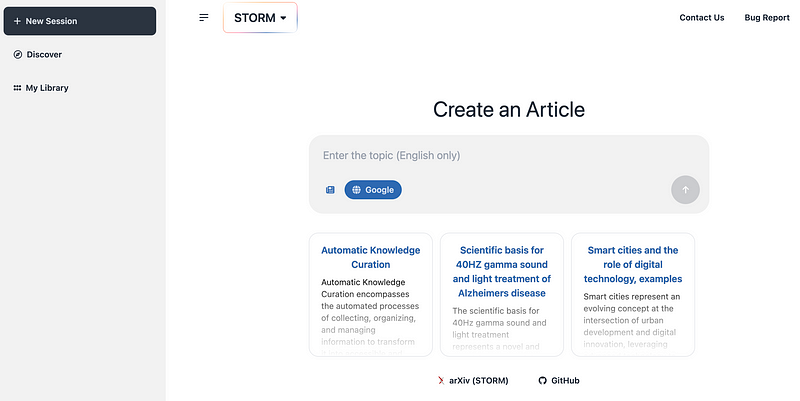This screenshot has width=800, height=401.
Task: Click the plus icon in New Session
Action: [x=17, y=21]
